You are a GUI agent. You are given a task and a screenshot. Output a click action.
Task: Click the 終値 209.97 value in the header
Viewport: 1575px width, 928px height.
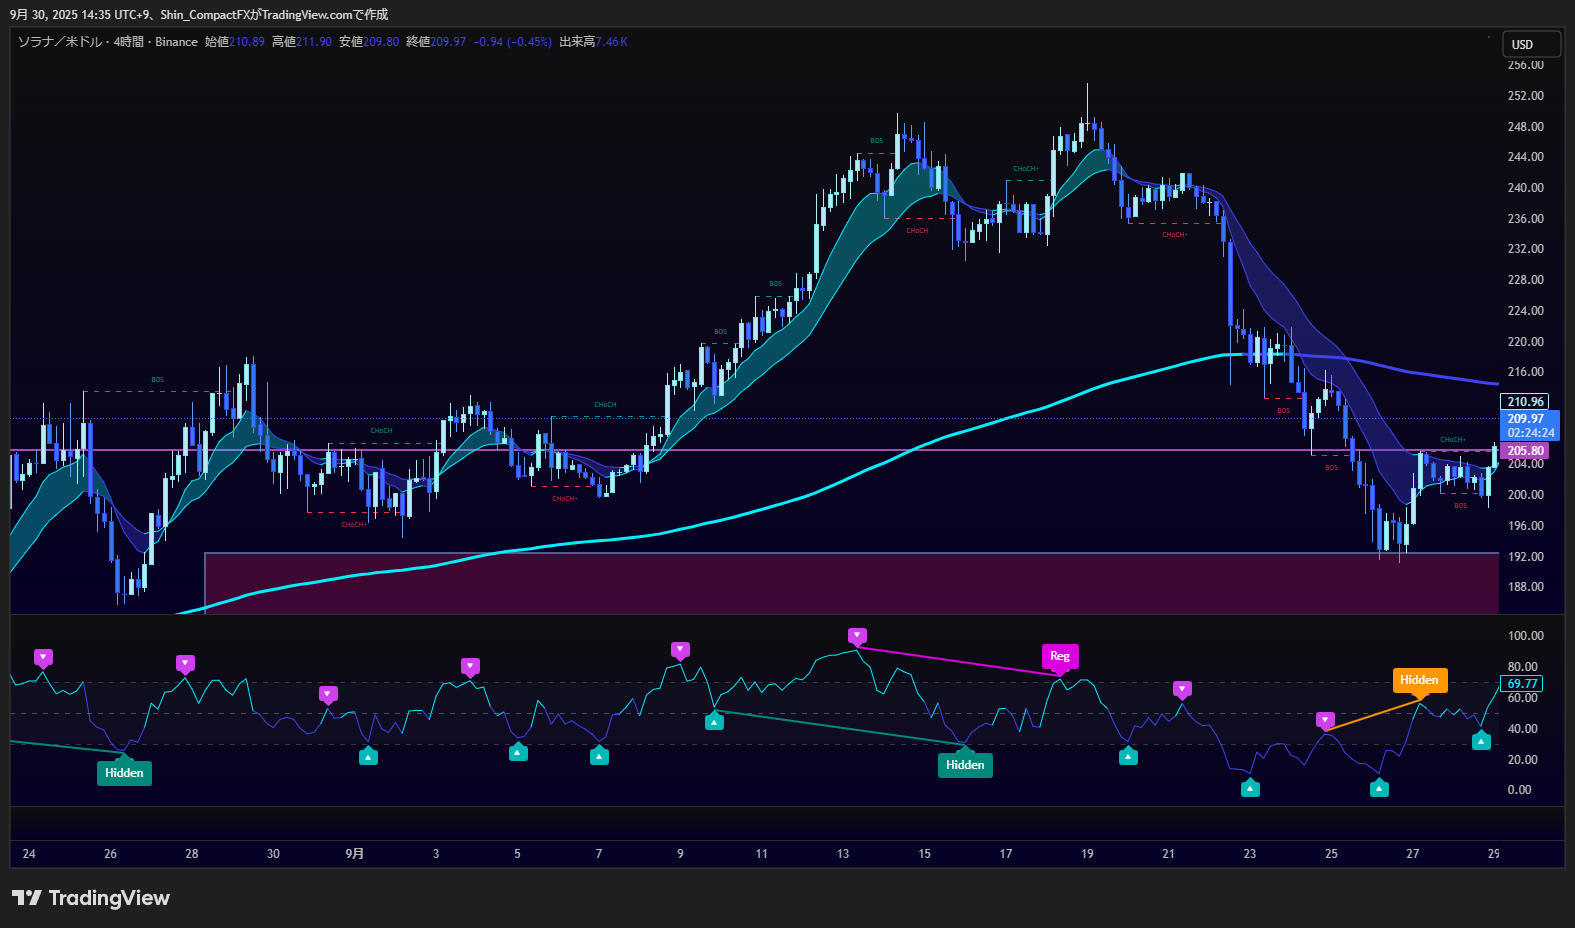click(448, 42)
